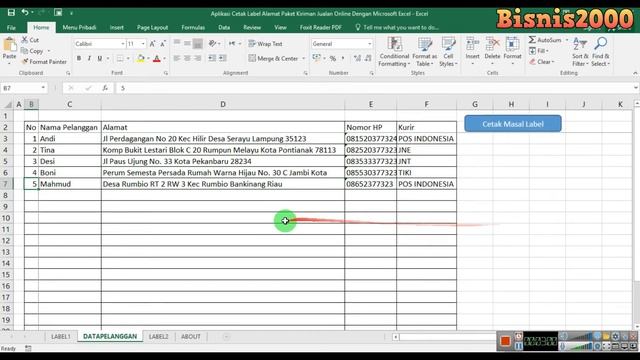This screenshot has height=360, width=640.
Task: Open Sort & Filter menu
Action: pos(580,52)
